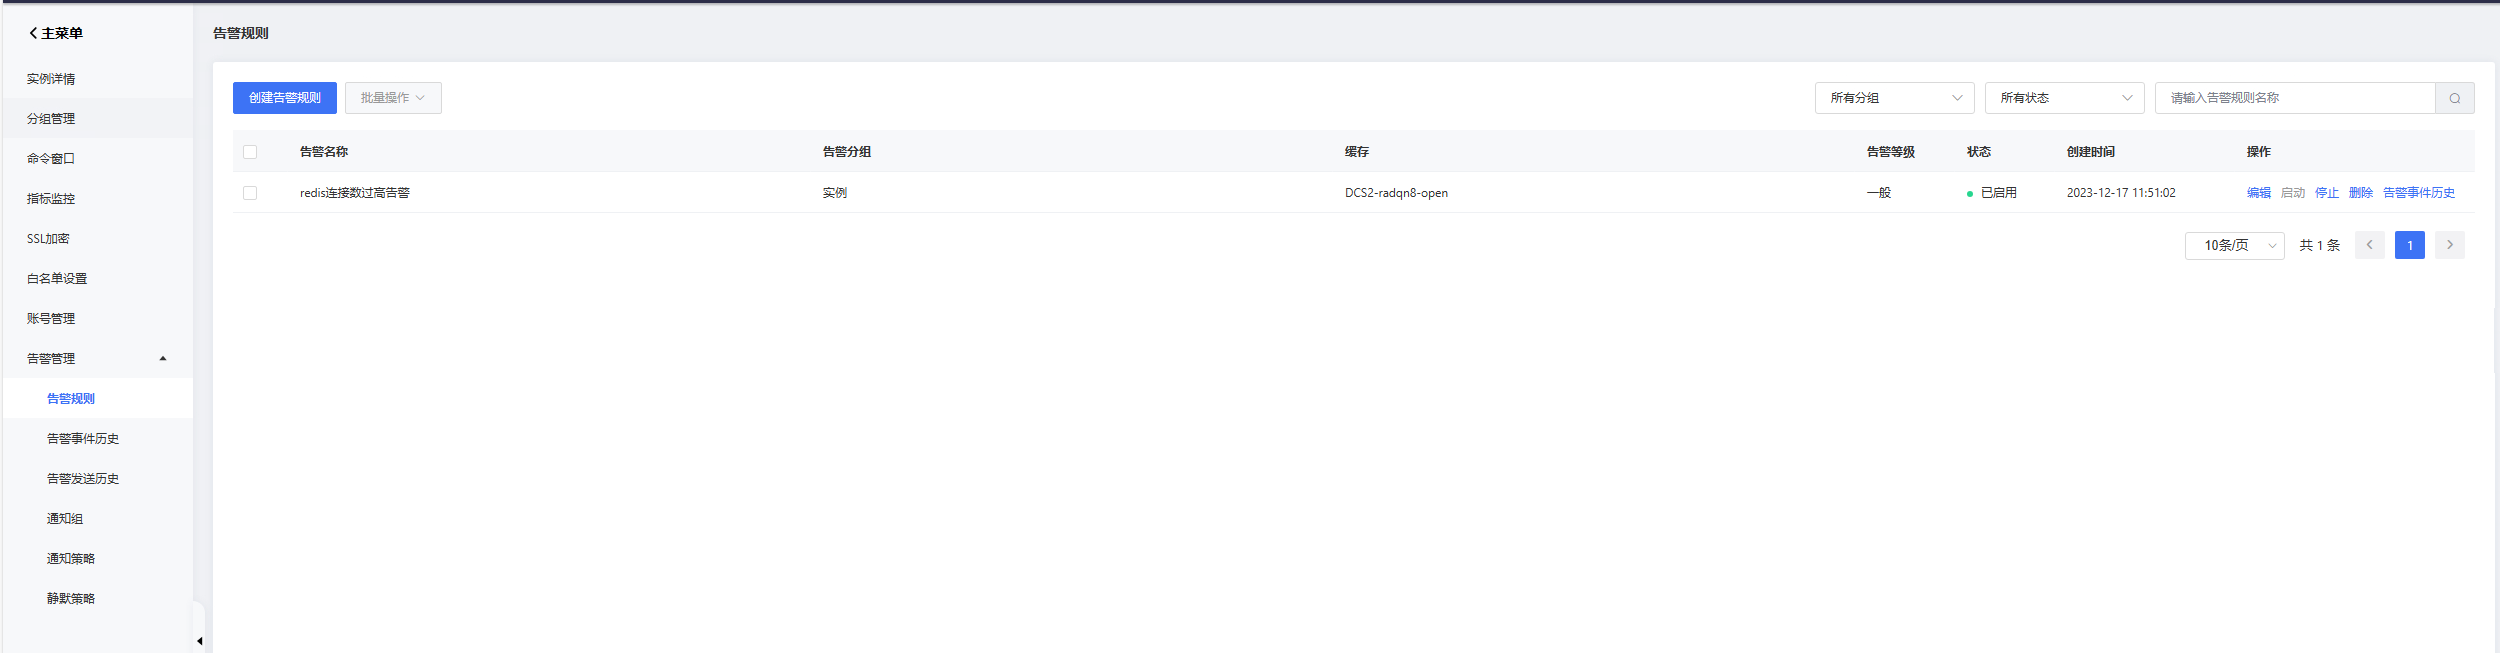
Task: Go to the next page arrow
Action: 2449,245
